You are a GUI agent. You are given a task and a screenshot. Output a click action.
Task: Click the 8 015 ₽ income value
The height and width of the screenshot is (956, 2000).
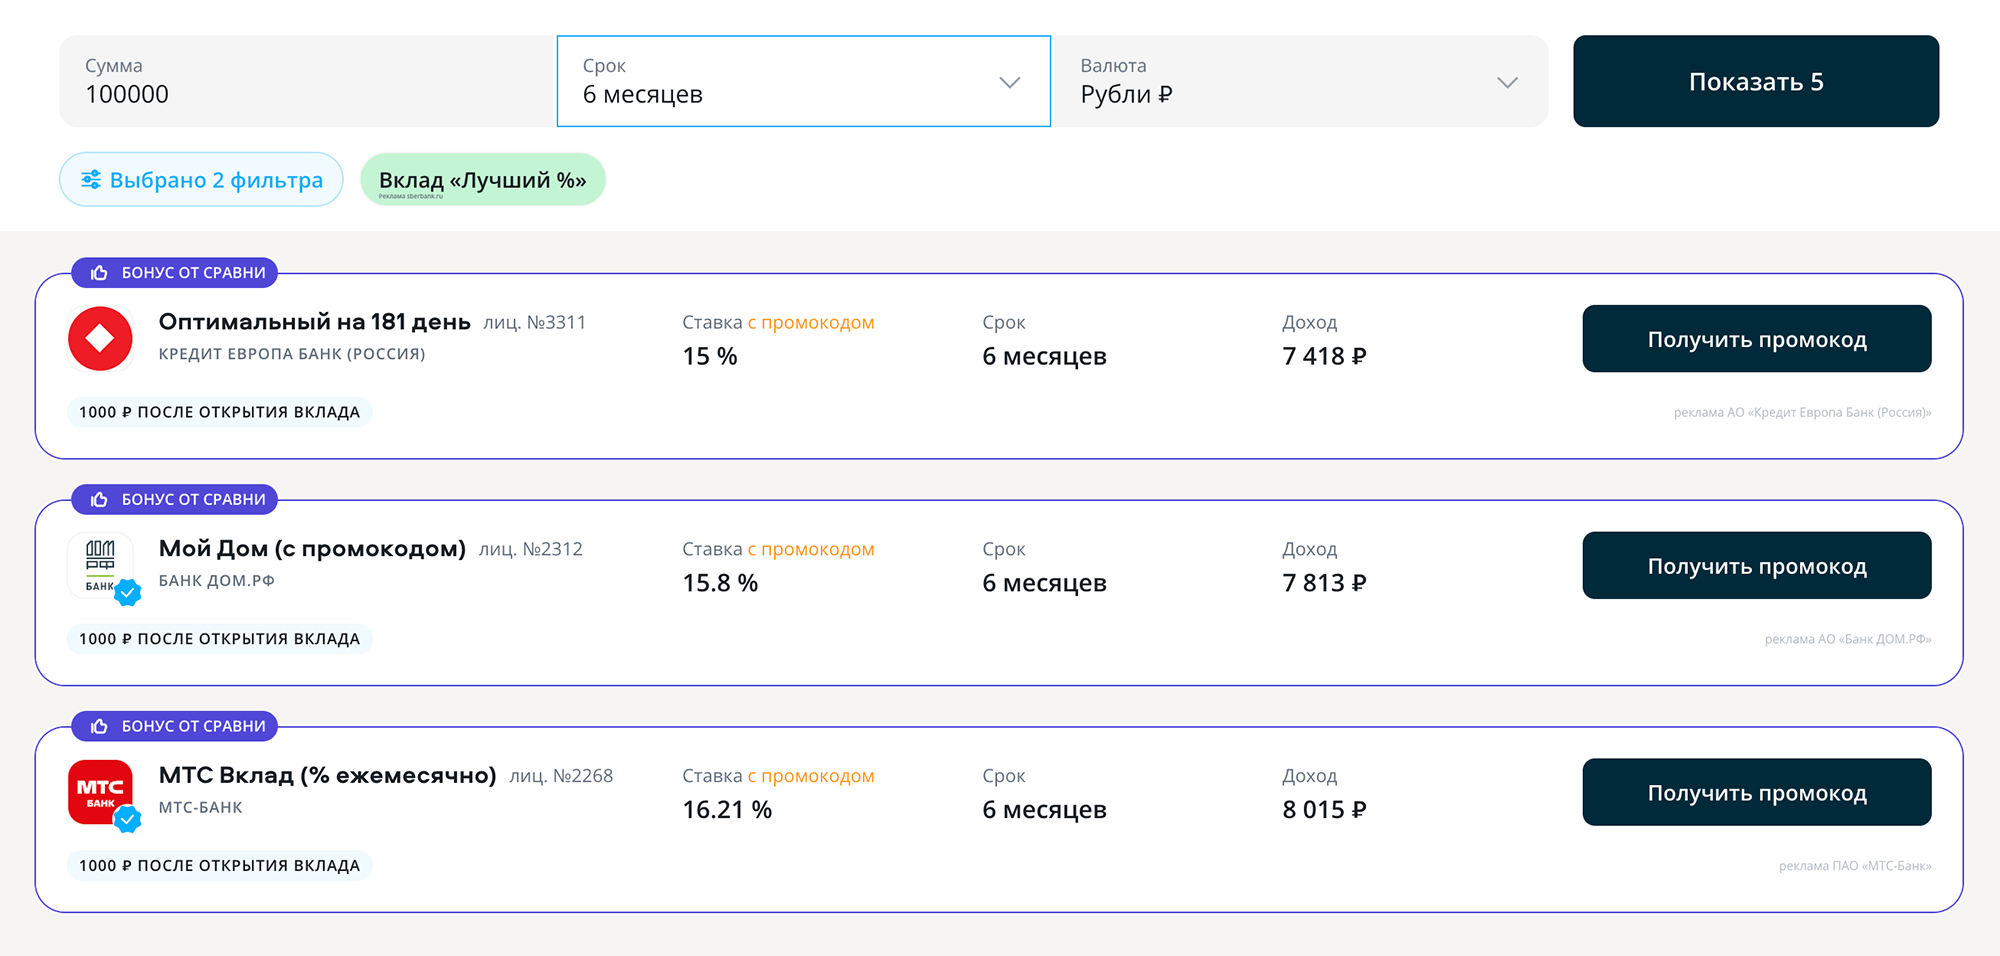[1324, 810]
